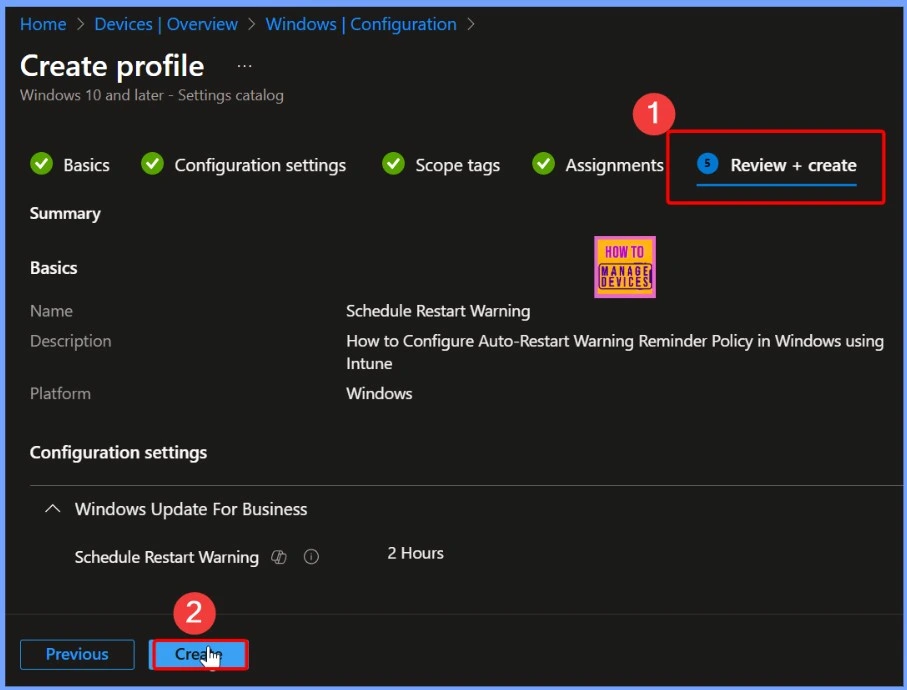
Task: Click the red number 2 badge
Action: [194, 613]
